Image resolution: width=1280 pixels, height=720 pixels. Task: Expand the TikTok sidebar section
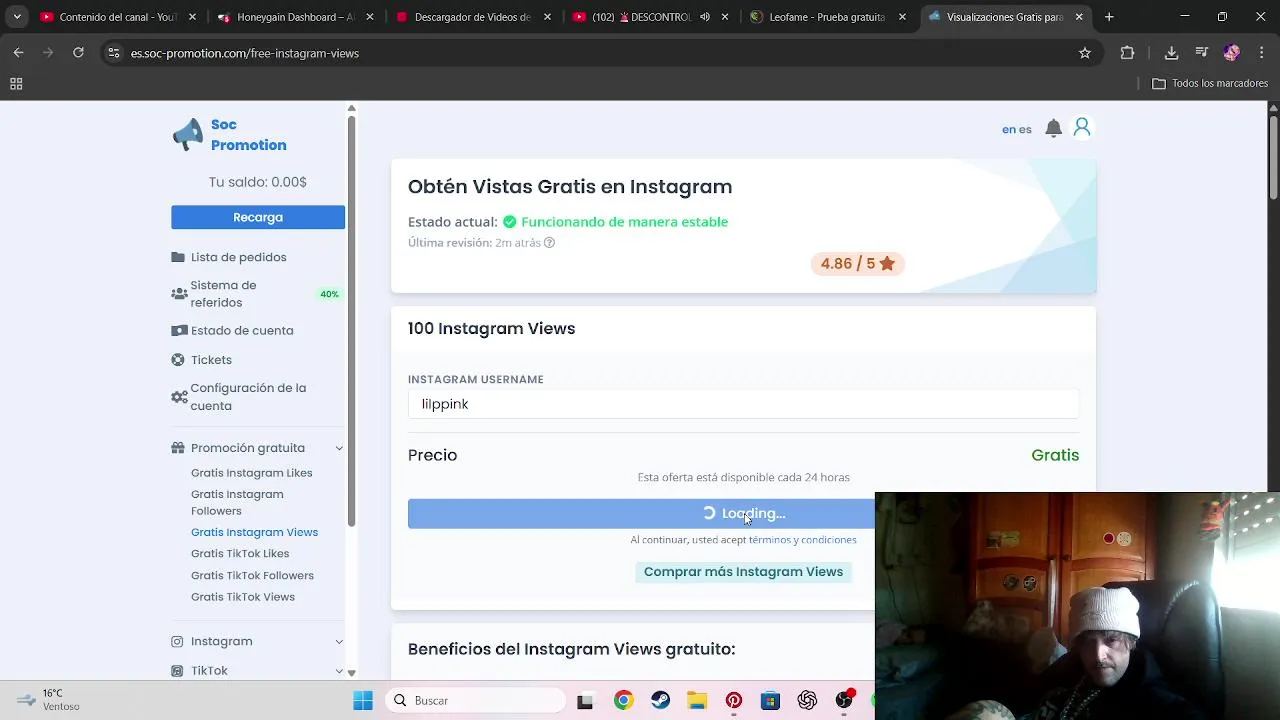pos(339,671)
